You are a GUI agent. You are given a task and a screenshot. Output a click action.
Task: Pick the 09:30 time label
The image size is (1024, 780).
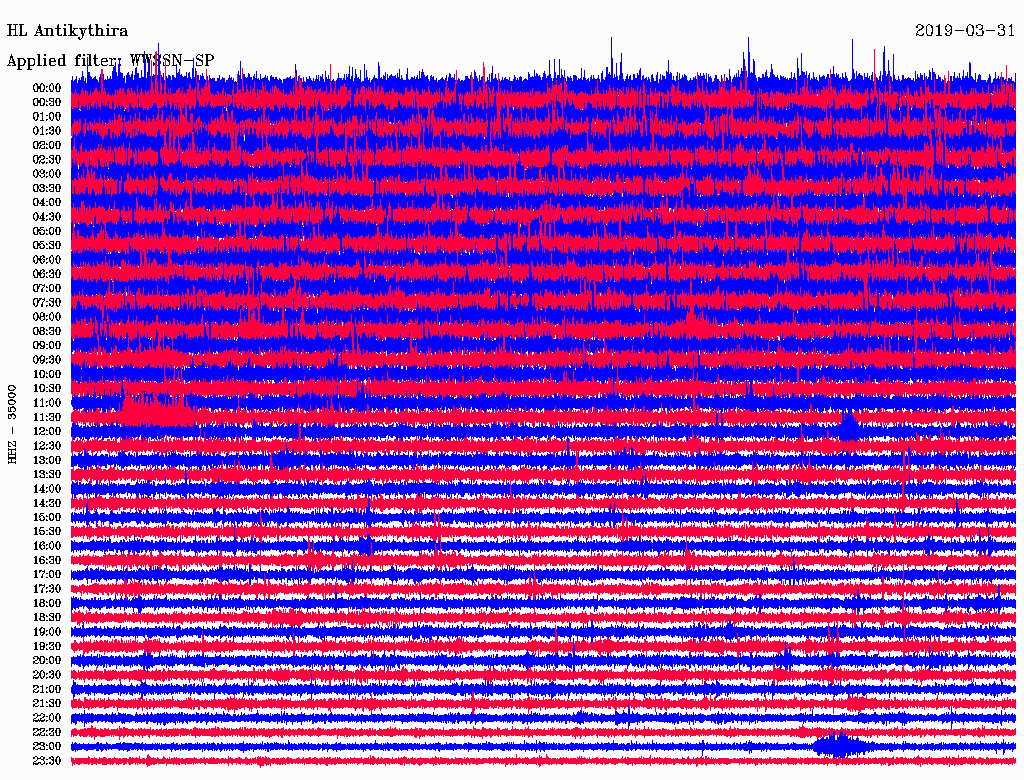pos(47,360)
